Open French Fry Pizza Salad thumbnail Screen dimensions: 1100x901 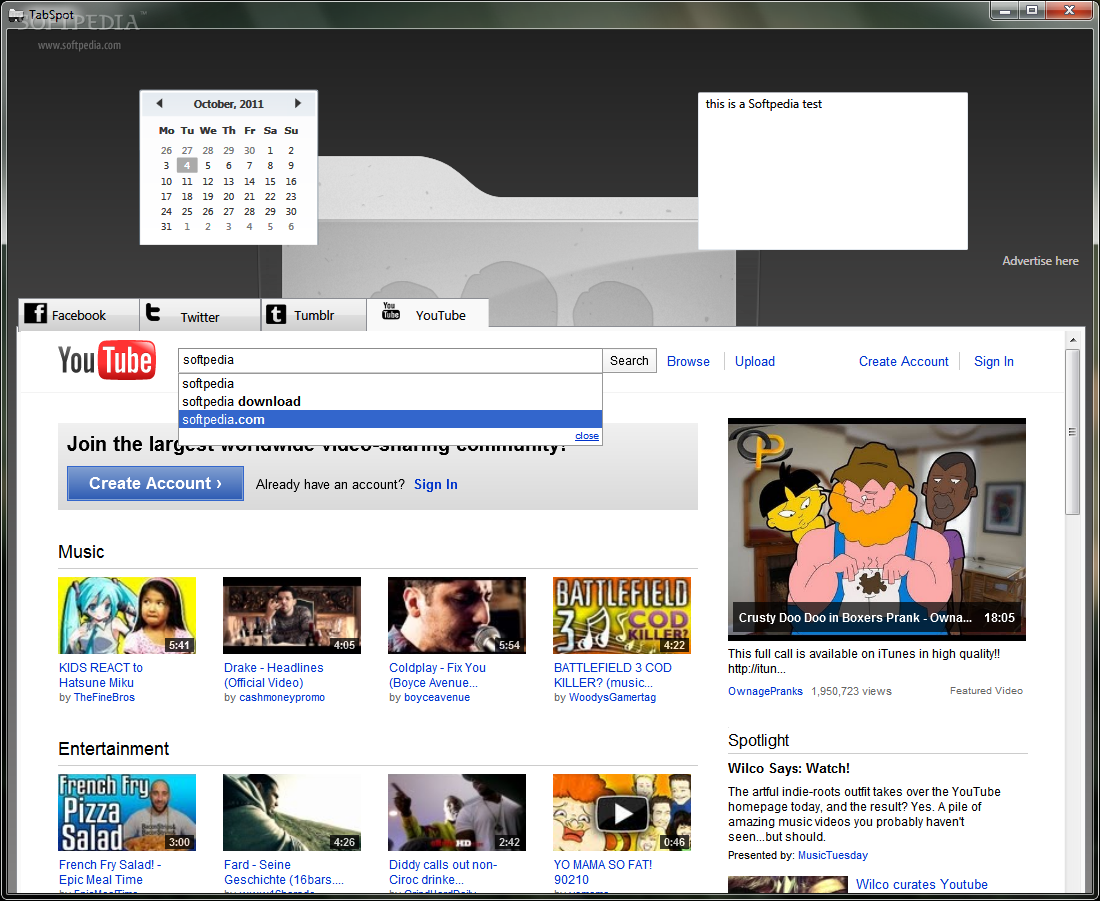coord(127,813)
